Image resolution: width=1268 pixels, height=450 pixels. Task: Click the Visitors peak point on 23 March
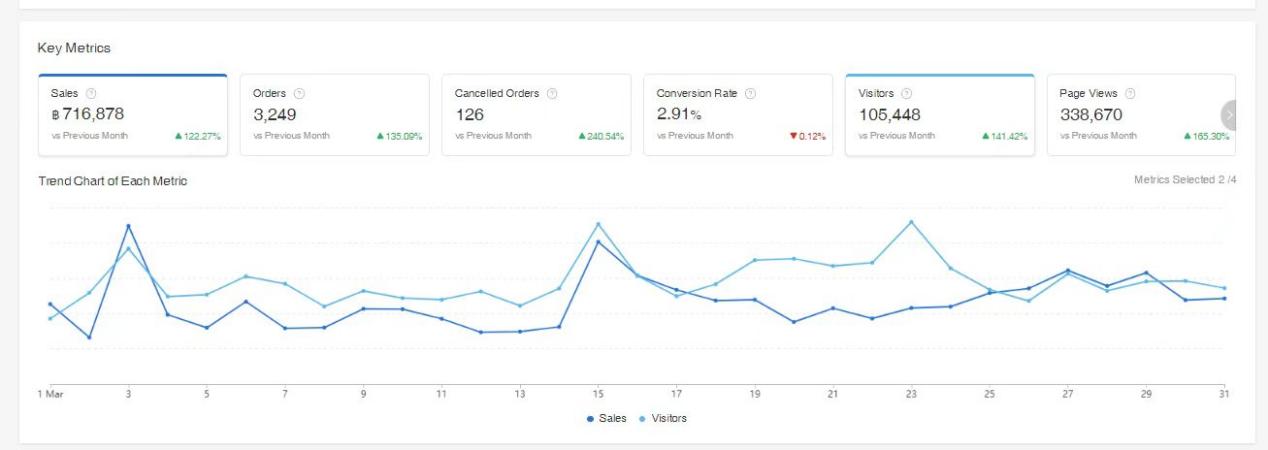pyautogui.click(x=911, y=222)
